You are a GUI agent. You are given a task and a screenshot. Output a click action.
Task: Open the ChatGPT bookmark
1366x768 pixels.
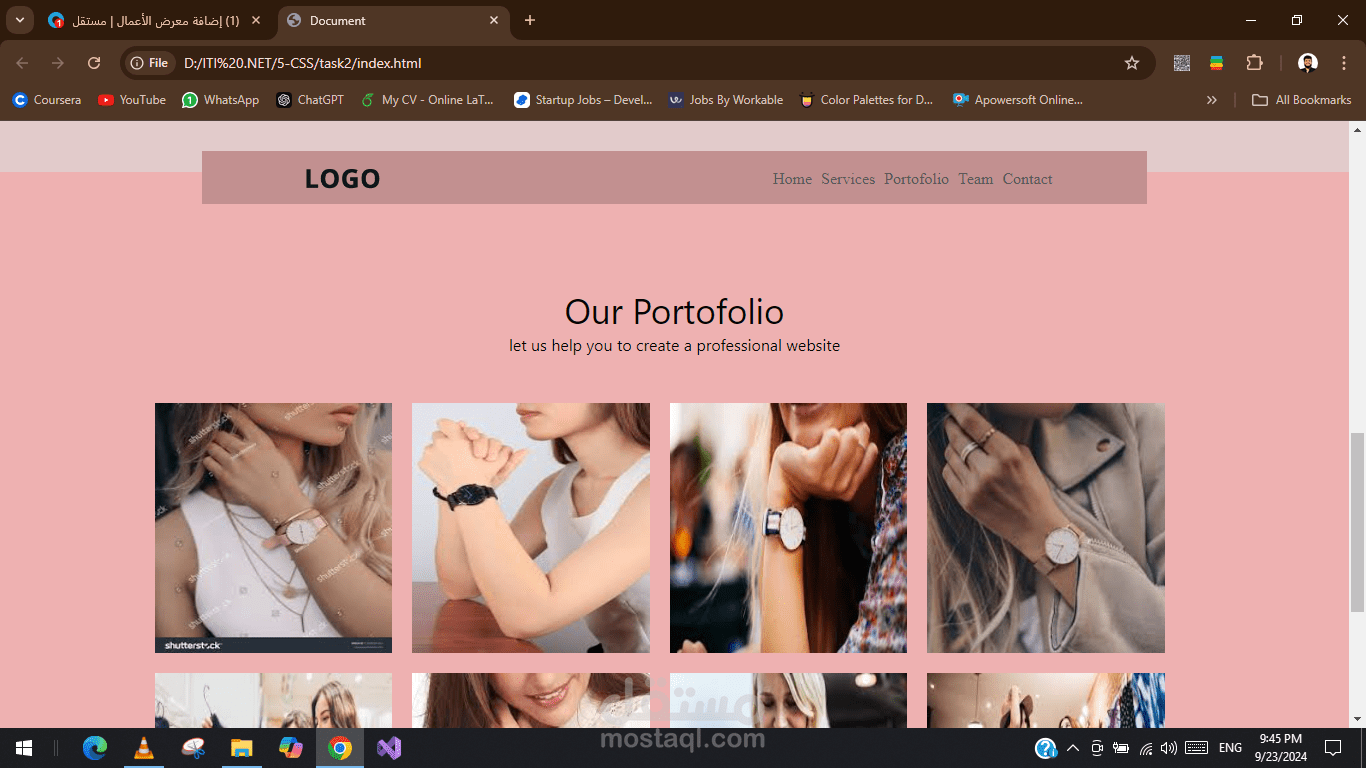[x=309, y=99]
